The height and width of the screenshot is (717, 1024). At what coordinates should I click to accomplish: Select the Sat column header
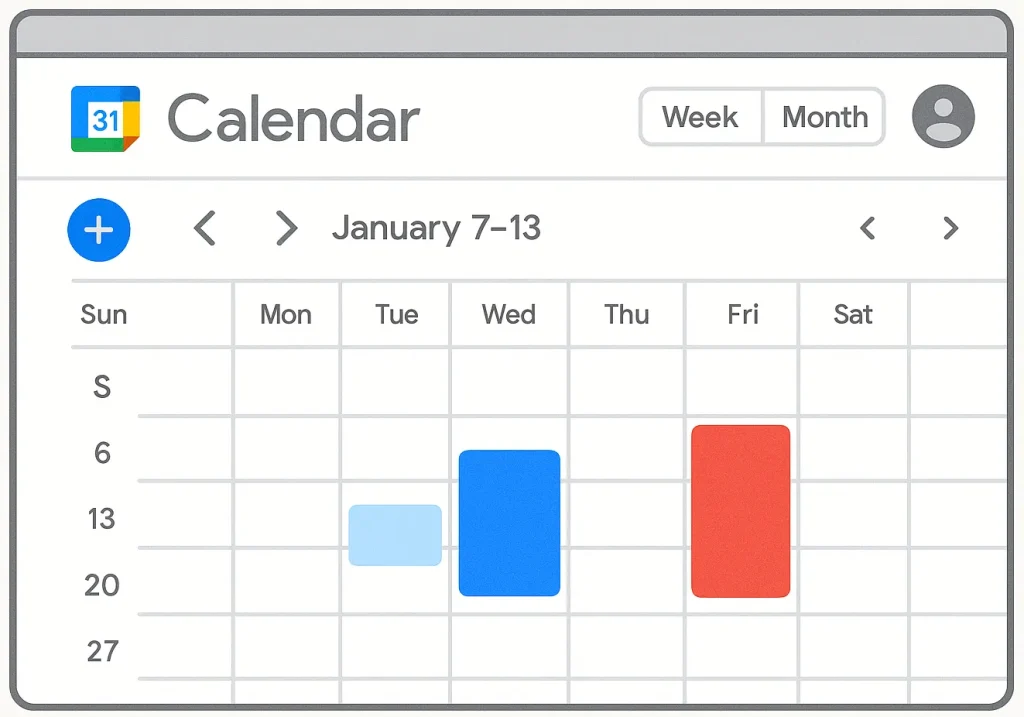click(x=853, y=315)
